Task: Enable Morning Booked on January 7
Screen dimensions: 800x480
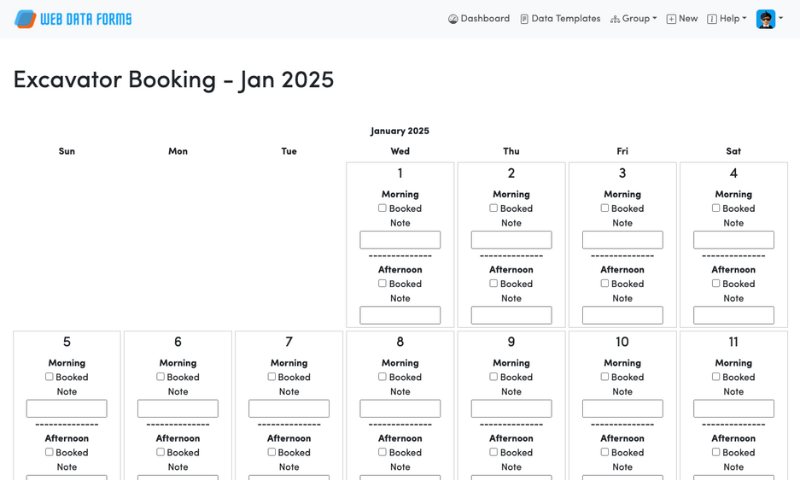Action: pyautogui.click(x=271, y=377)
